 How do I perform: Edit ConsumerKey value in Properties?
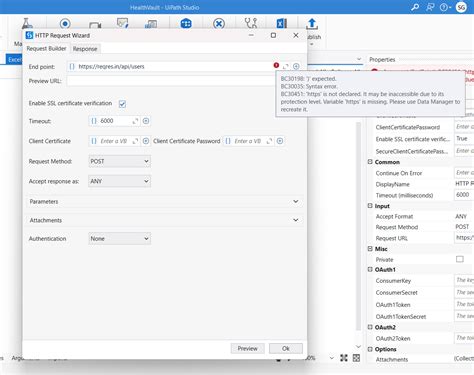(464, 280)
